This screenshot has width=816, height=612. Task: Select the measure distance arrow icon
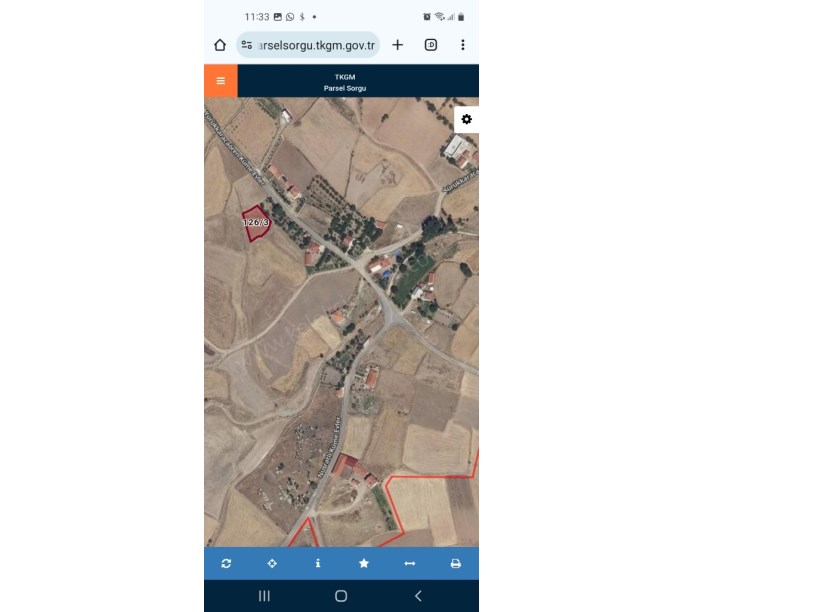click(410, 564)
